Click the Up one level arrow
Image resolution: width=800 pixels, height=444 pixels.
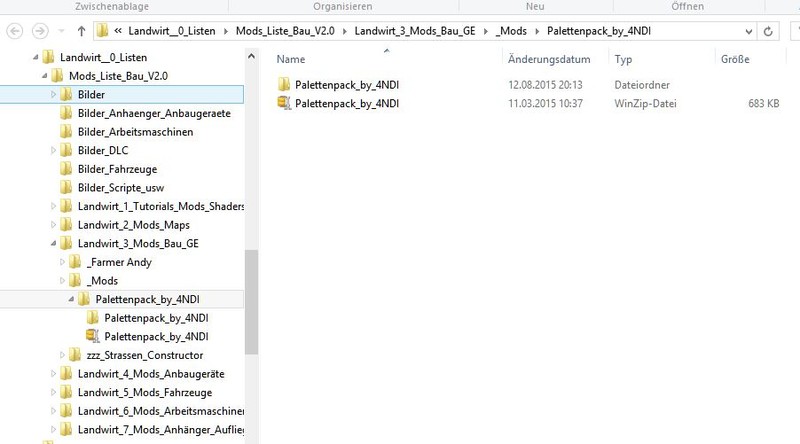79,30
